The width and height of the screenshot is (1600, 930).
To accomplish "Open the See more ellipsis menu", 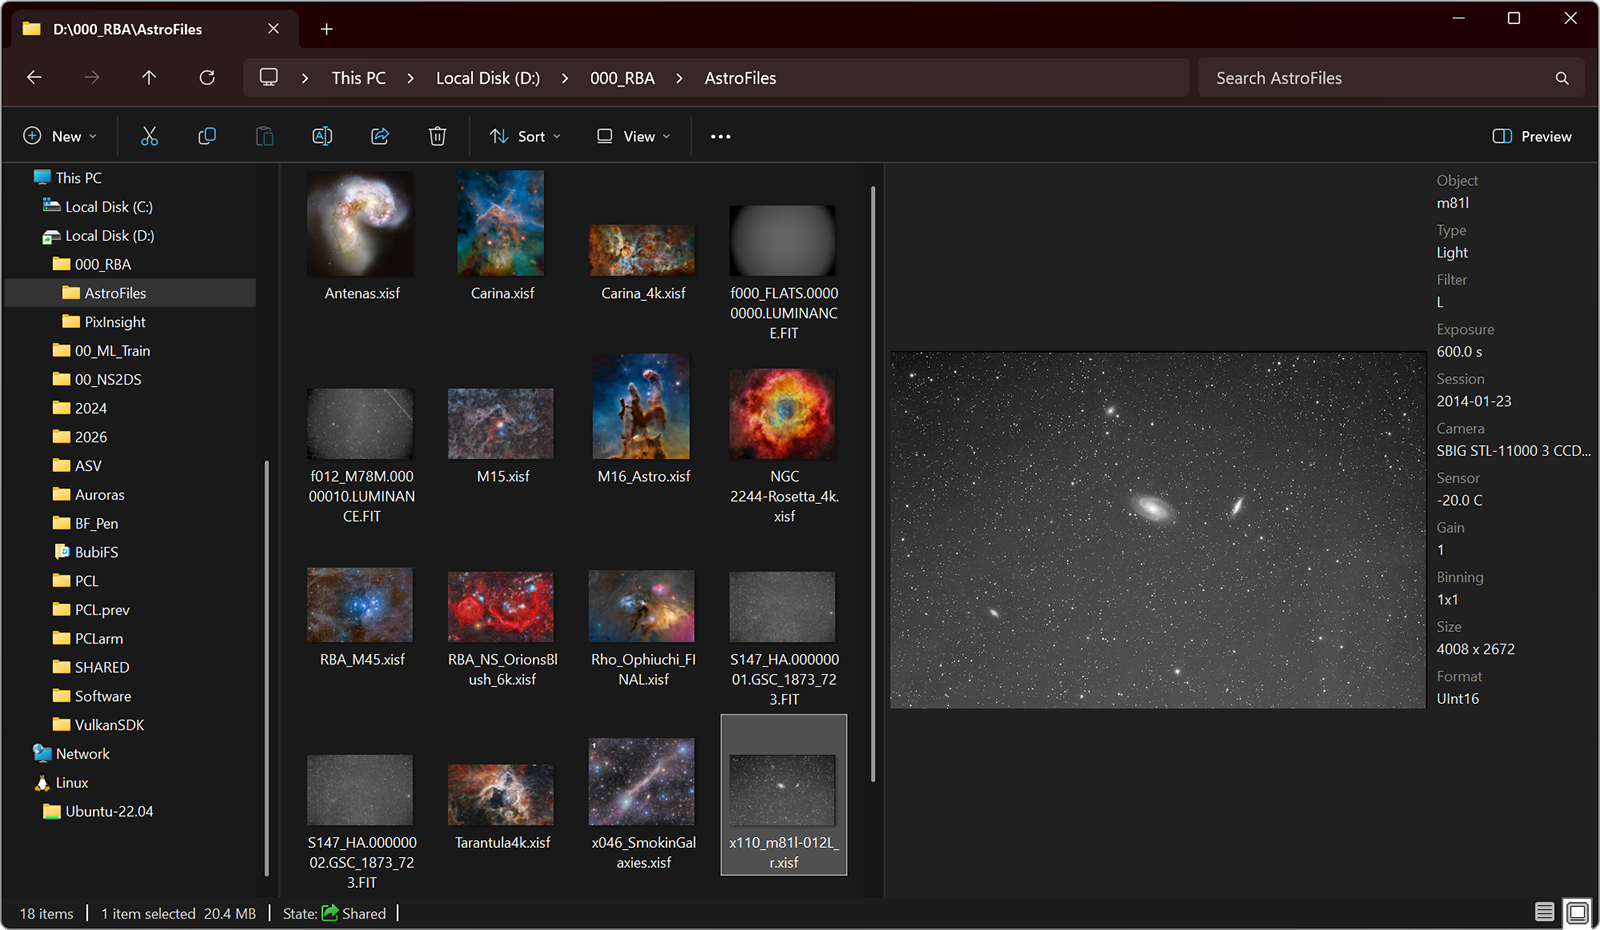I will point(720,136).
